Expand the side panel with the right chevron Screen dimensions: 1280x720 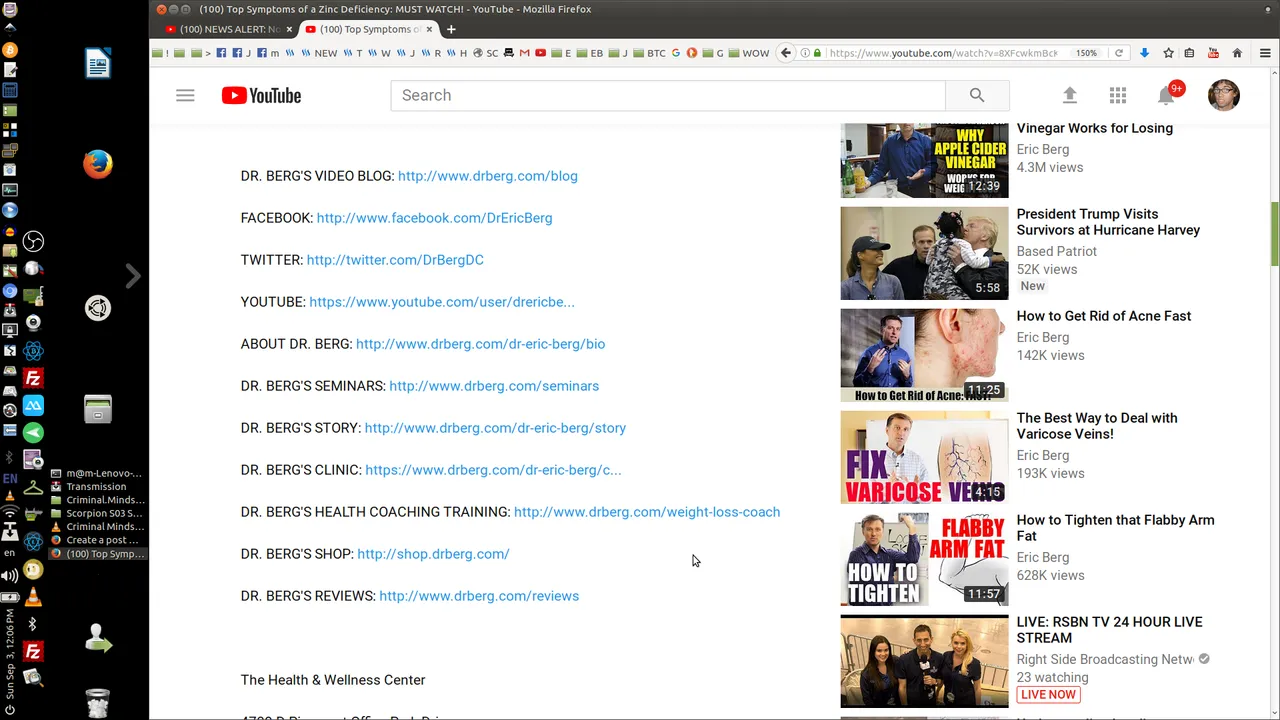pos(133,276)
